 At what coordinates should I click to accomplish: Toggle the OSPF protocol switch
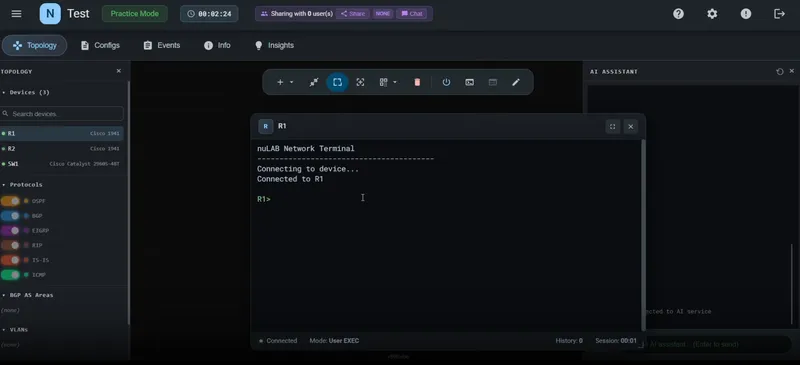click(x=10, y=201)
